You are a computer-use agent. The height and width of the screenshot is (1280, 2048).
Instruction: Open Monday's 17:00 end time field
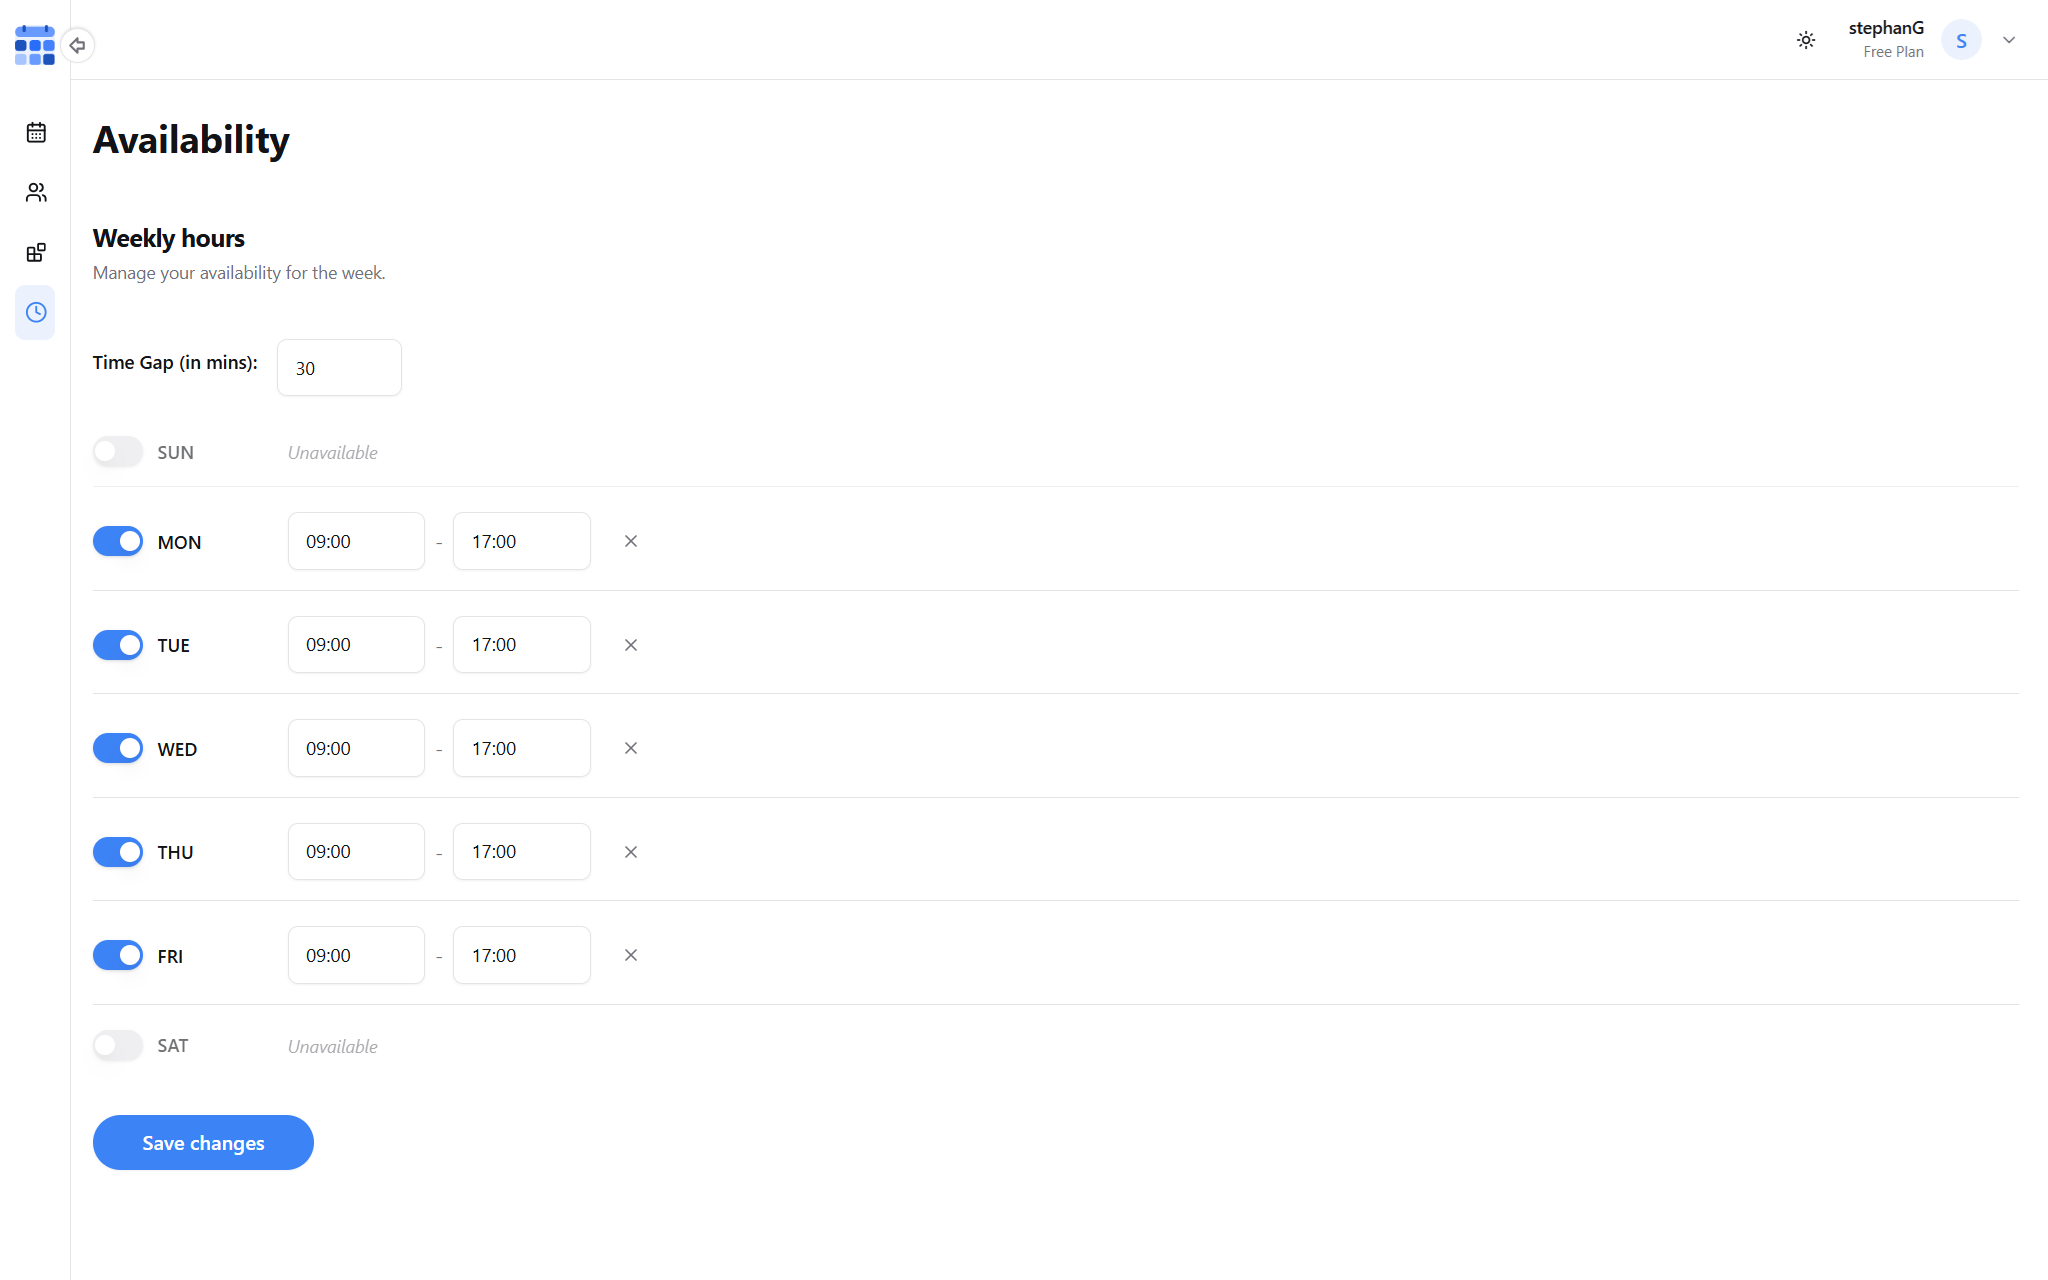(x=521, y=541)
